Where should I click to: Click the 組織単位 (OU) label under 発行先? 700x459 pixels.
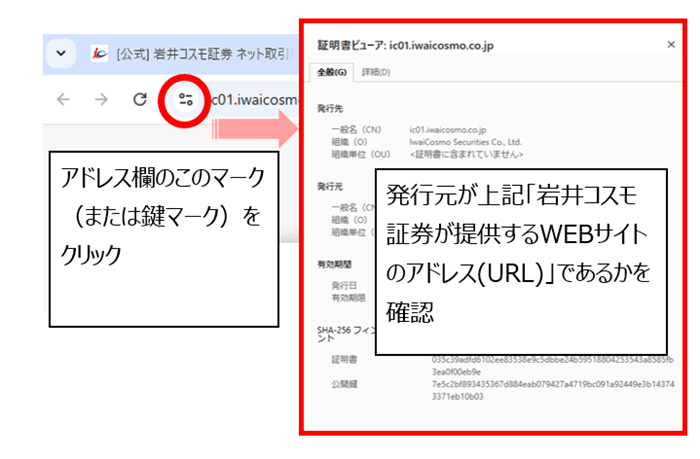pos(361,154)
